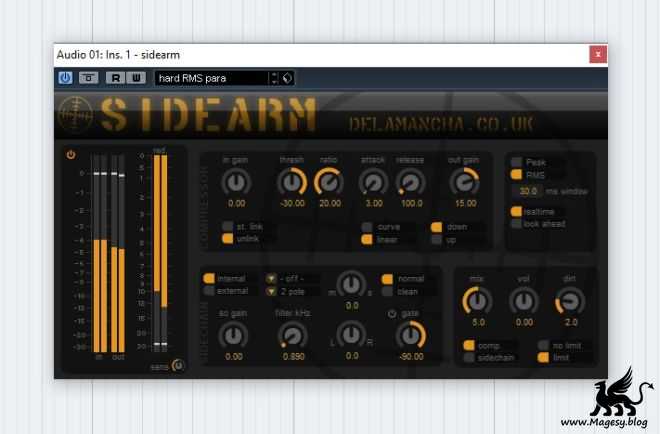Click the m/s balance knob
The width and height of the screenshot is (660, 434).
[x=351, y=285]
